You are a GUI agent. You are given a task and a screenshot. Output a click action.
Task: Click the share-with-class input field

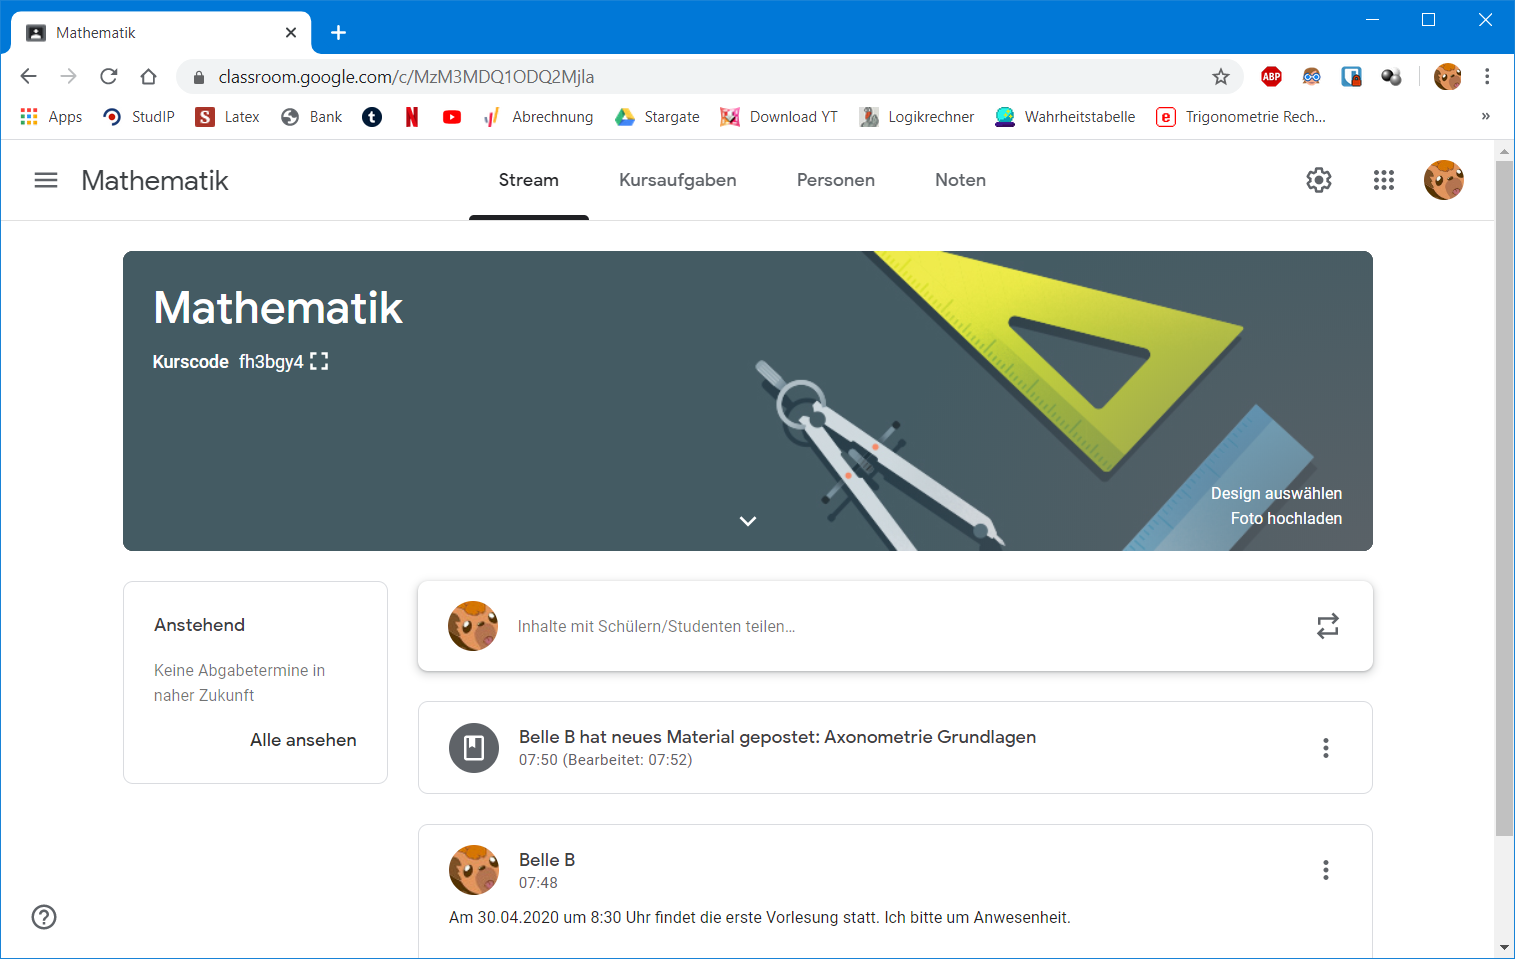tap(896, 626)
